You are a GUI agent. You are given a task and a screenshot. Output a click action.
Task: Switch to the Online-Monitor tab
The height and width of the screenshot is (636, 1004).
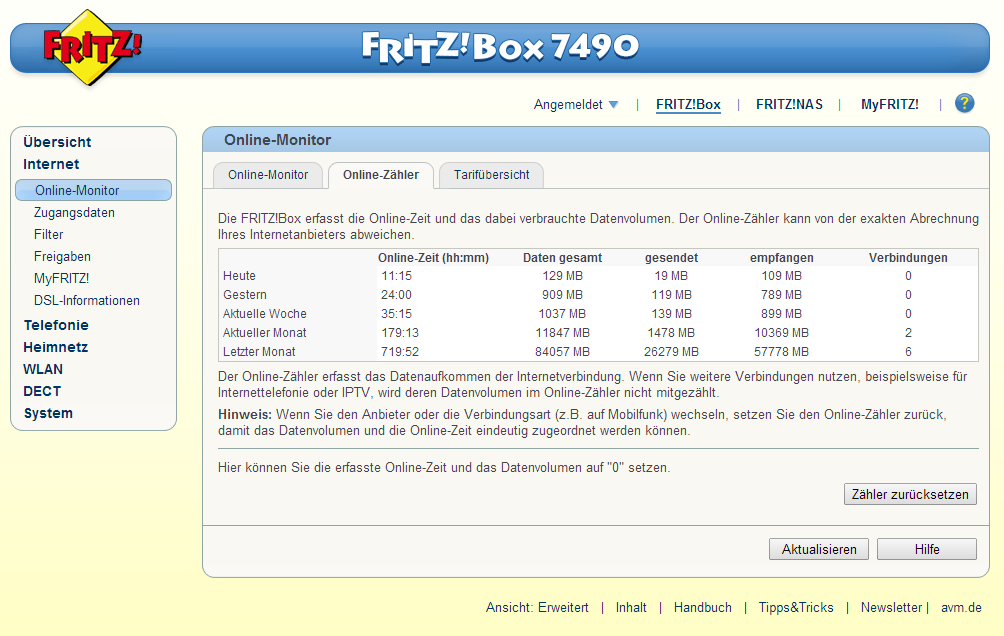[x=267, y=173]
